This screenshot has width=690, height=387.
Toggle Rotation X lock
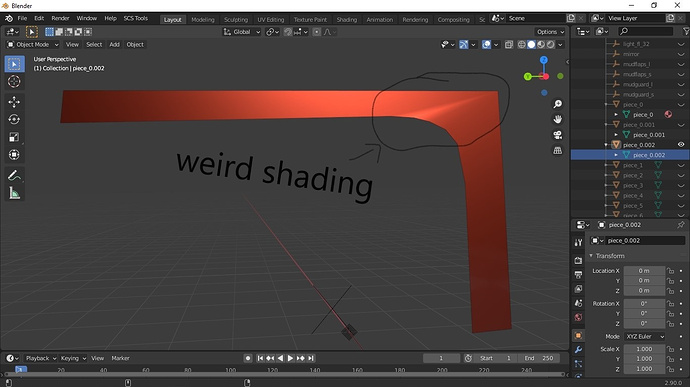[x=670, y=303]
